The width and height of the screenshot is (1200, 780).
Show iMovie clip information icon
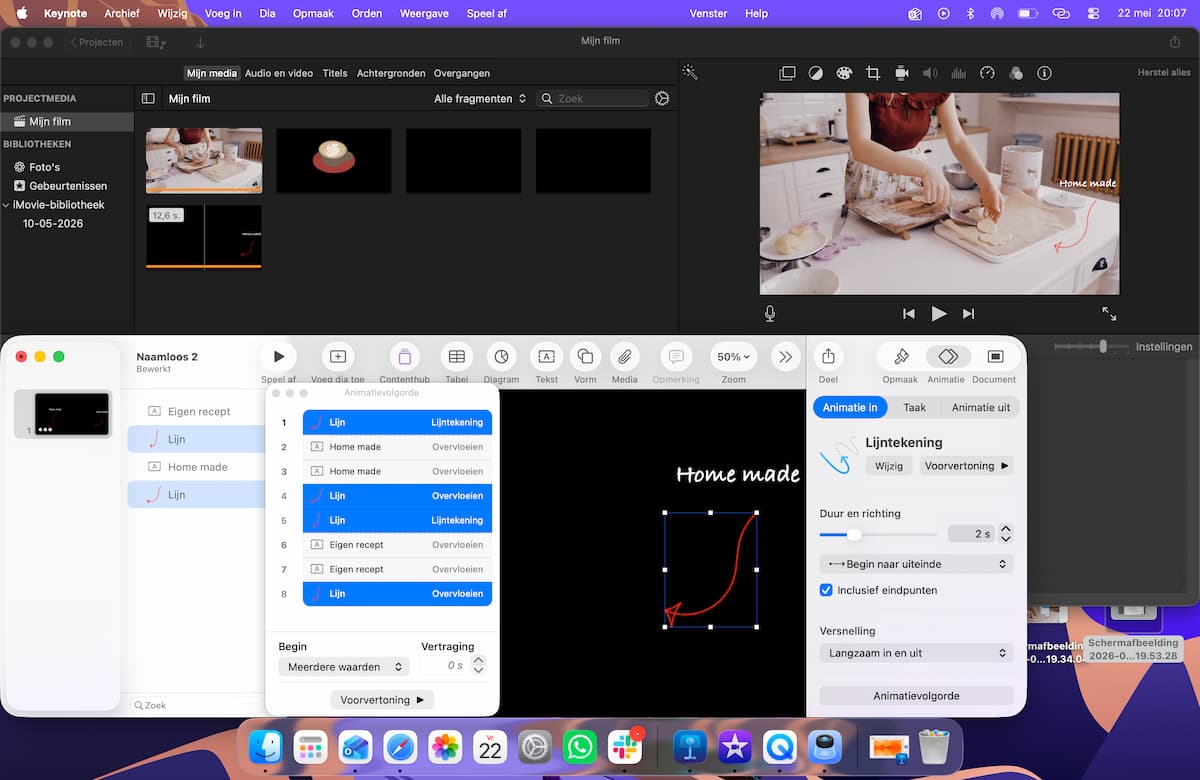click(x=1044, y=73)
